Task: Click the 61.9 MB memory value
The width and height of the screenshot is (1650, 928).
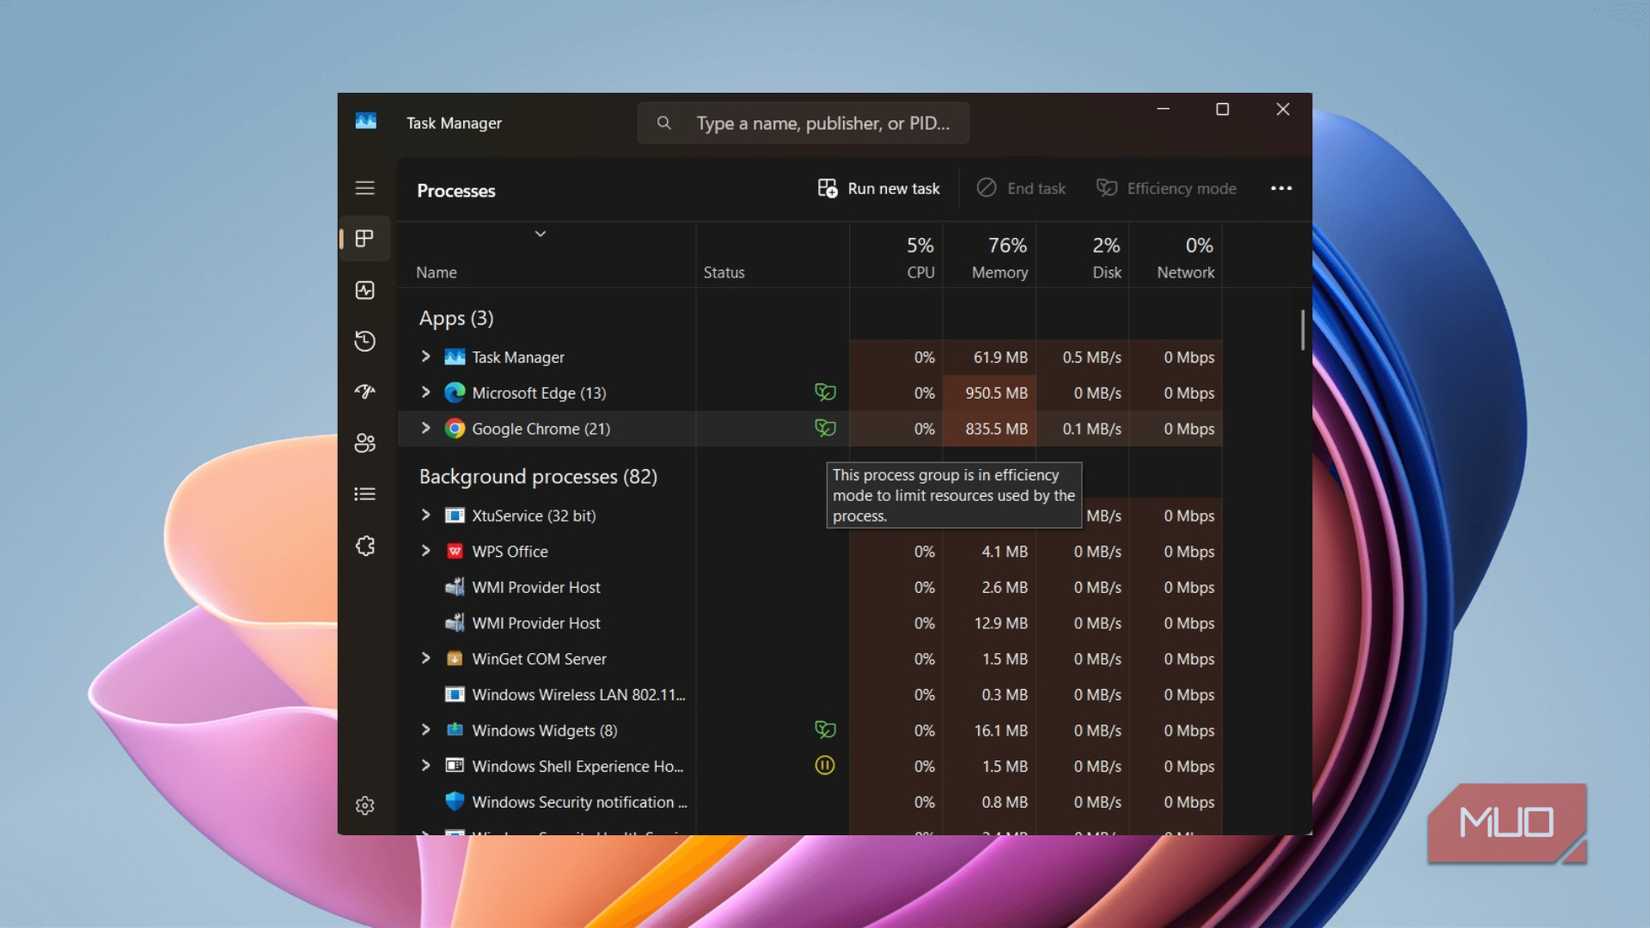Action: point(1001,357)
